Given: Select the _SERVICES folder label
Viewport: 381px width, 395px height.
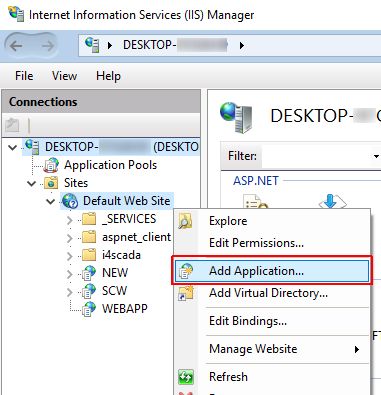Looking at the screenshot, I should click(129, 219).
